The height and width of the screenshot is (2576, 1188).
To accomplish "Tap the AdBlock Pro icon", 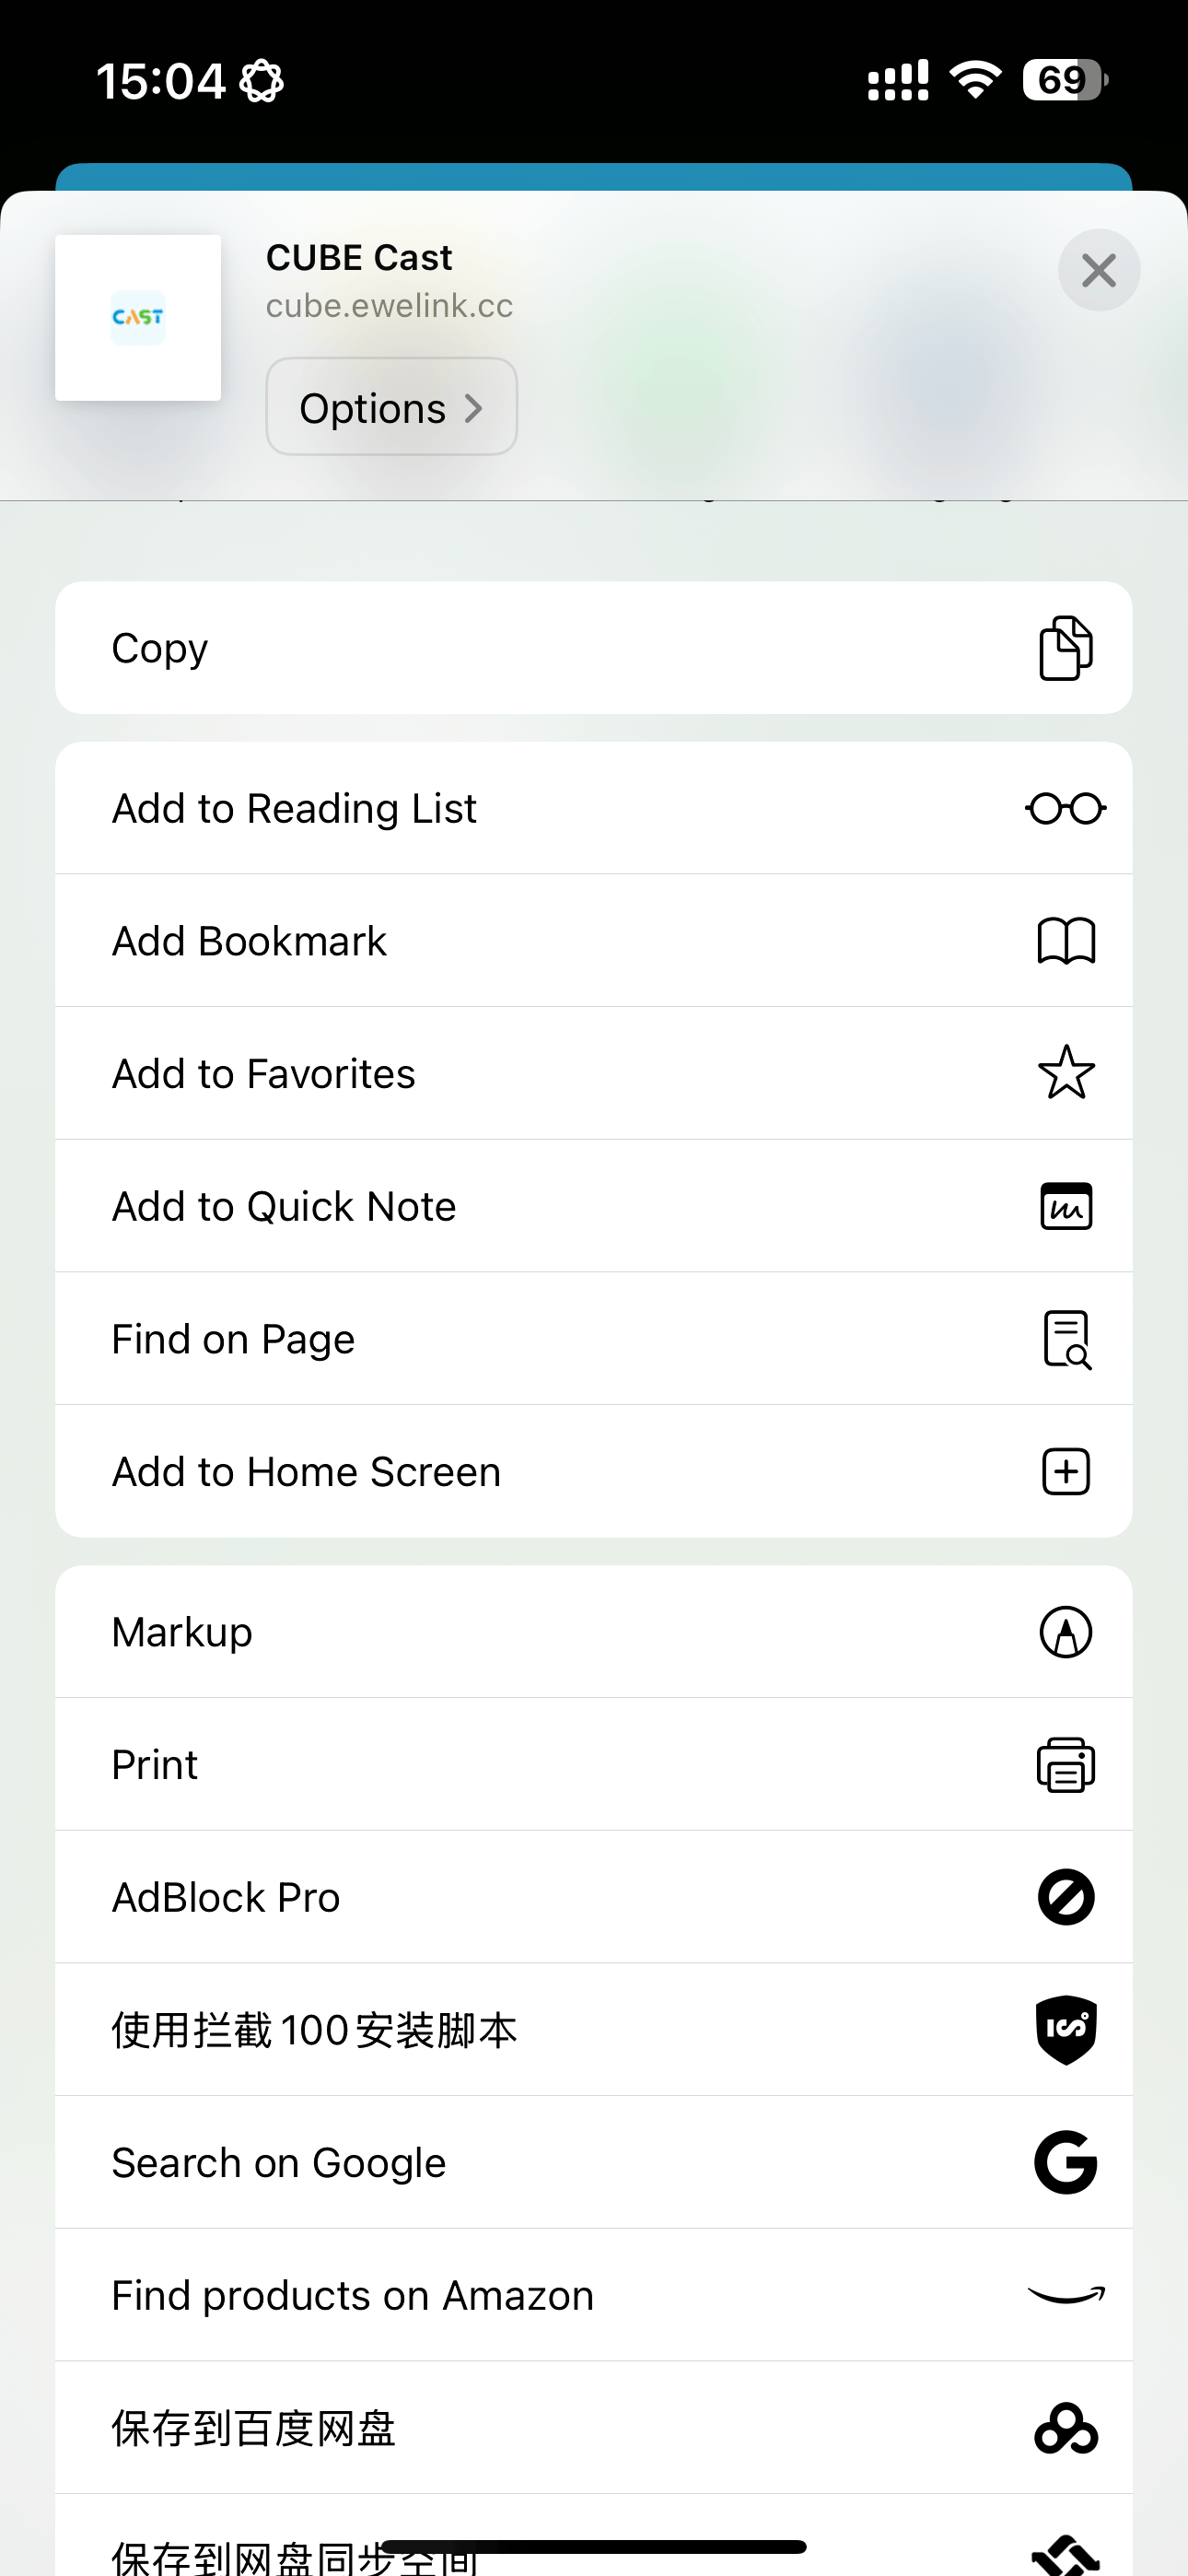I will click(x=1066, y=1897).
